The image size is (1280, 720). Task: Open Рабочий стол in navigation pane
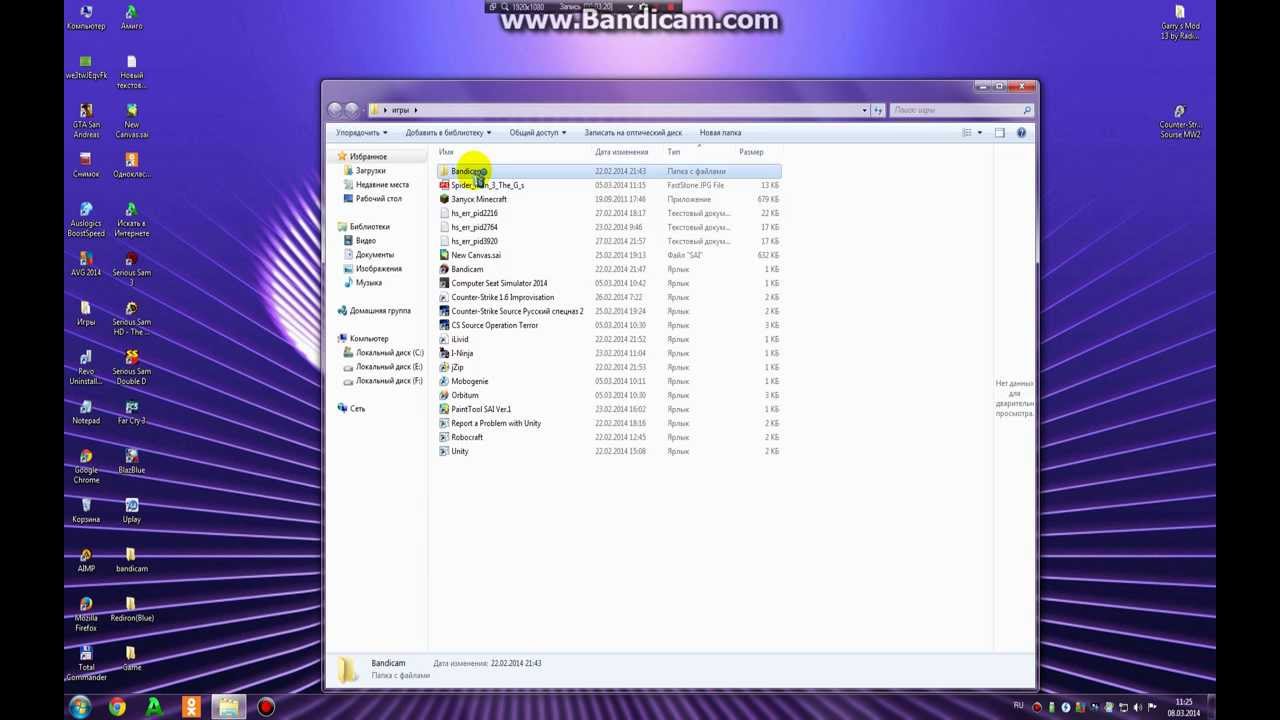pos(379,199)
